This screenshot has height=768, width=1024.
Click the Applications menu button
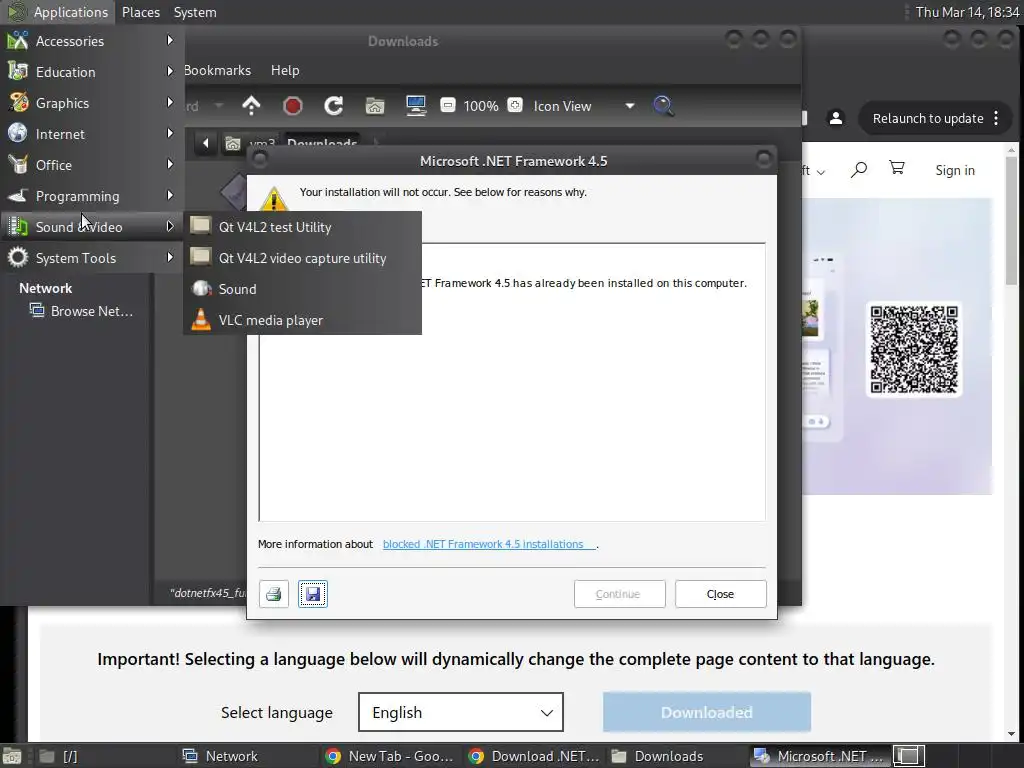click(x=57, y=12)
